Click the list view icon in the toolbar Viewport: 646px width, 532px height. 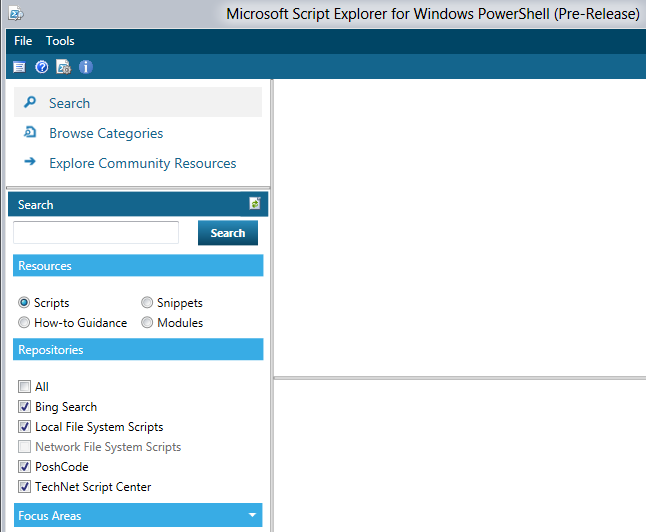pos(18,67)
